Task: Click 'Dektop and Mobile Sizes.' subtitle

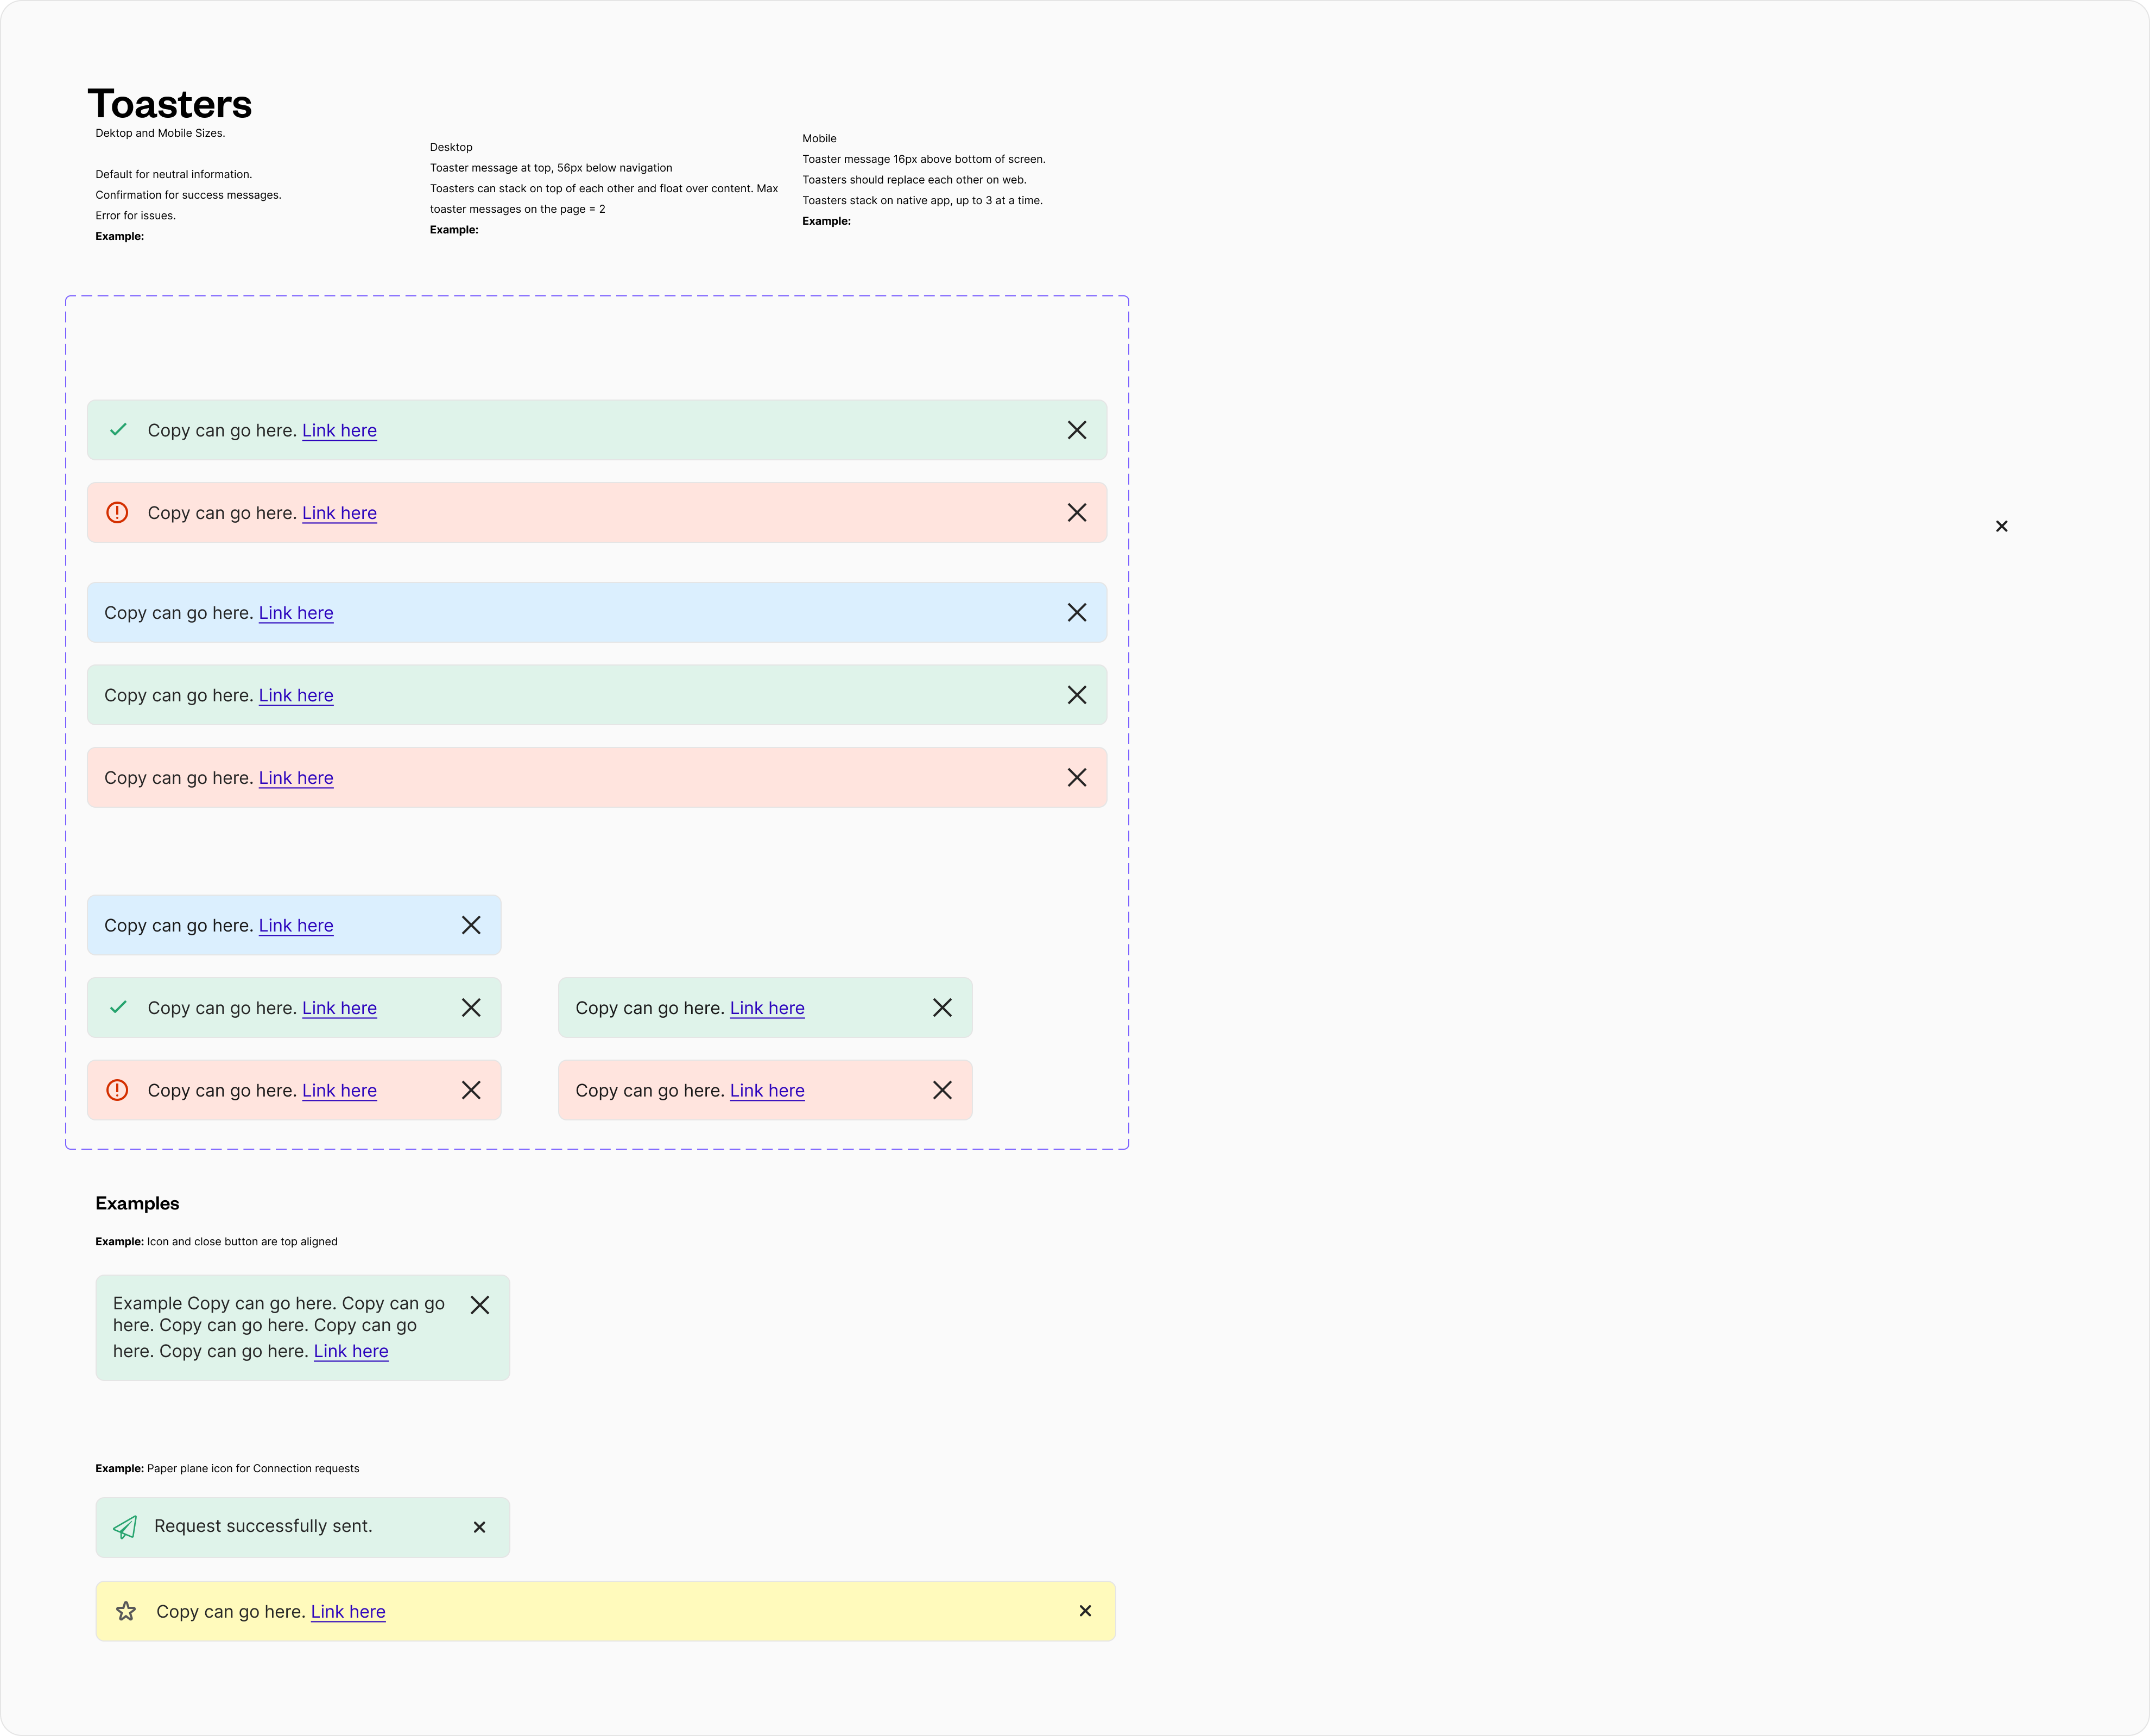Action: point(160,133)
